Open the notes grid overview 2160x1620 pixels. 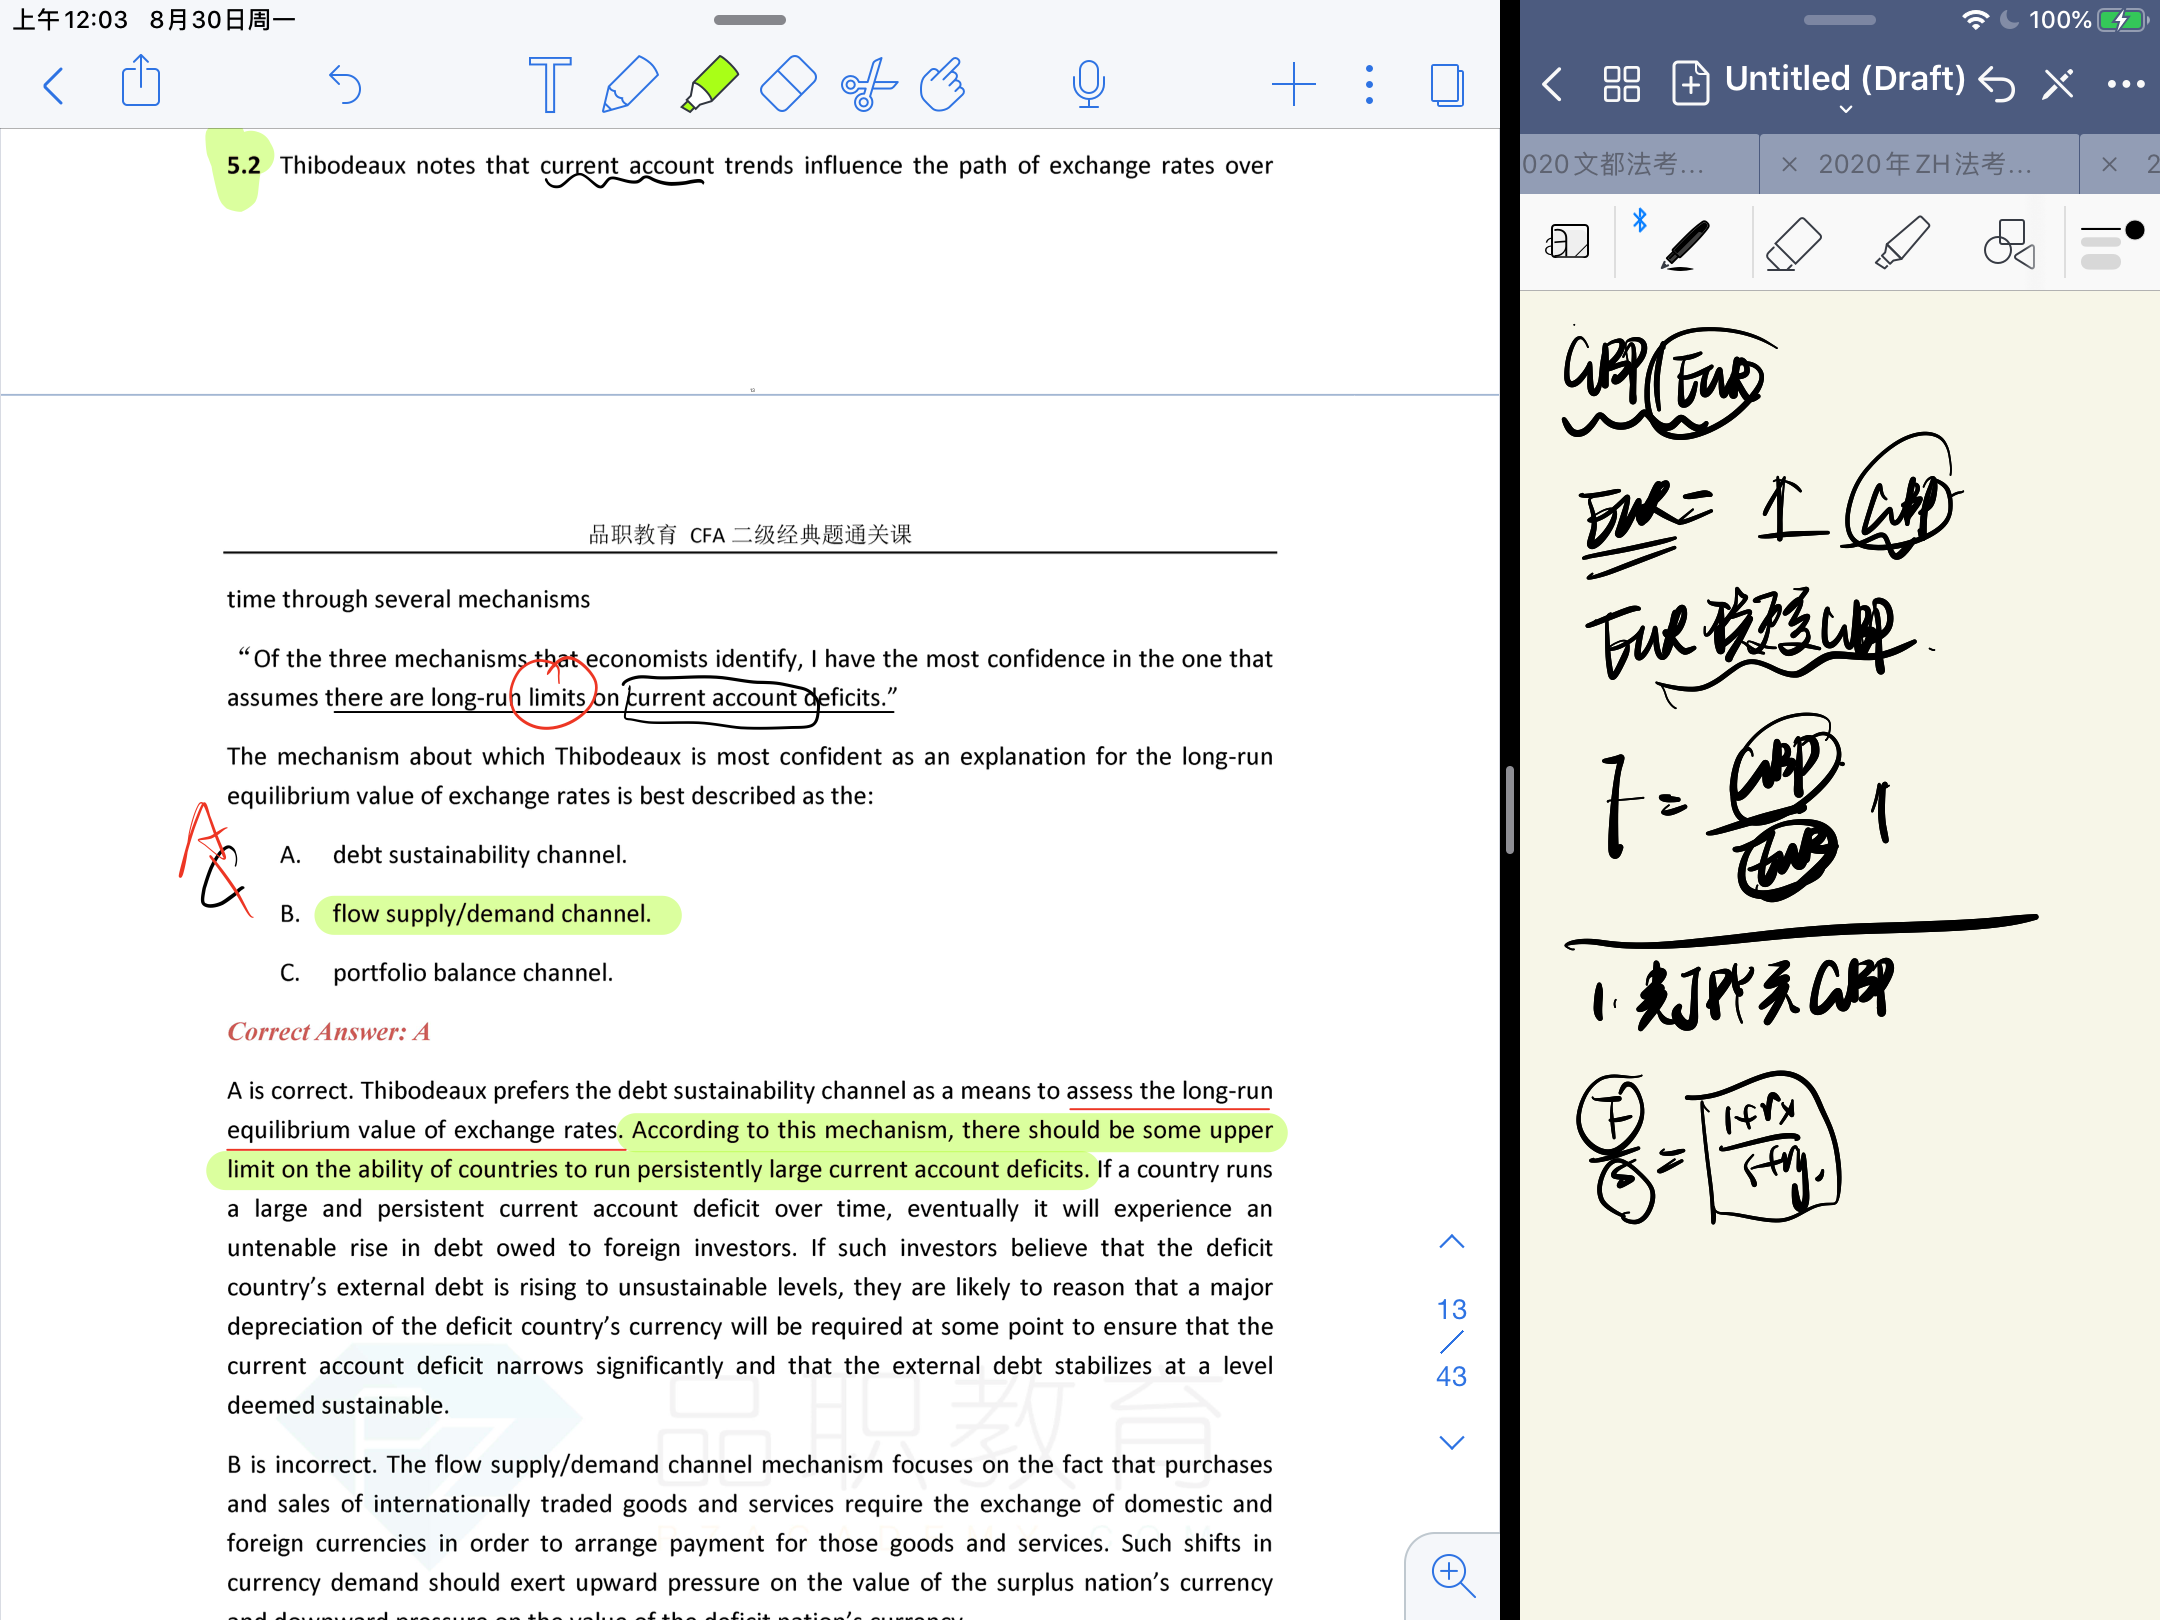1621,85
